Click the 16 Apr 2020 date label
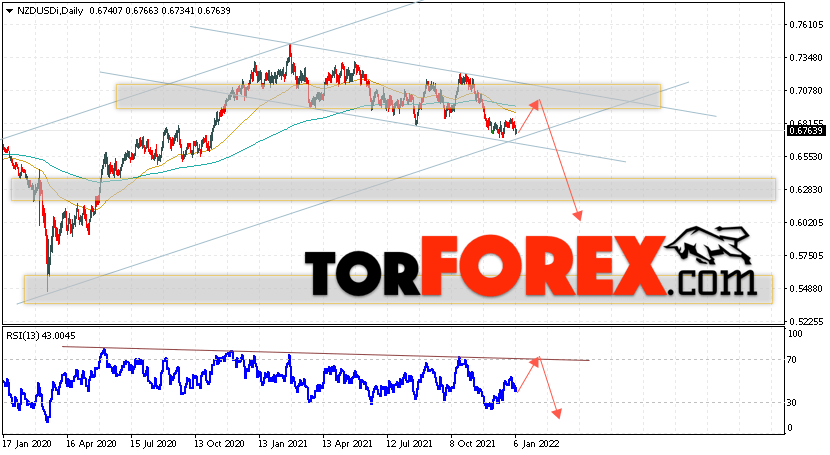This screenshot has width=830, height=455. 91,443
